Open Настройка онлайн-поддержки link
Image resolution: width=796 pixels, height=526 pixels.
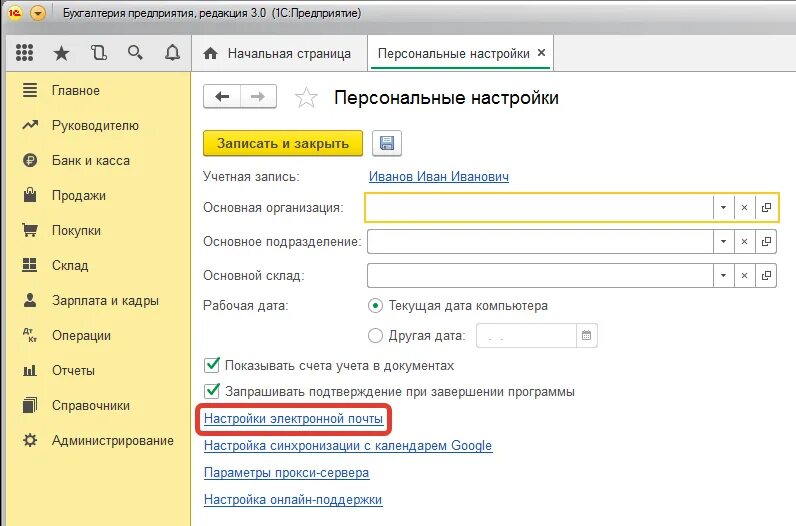(x=293, y=500)
